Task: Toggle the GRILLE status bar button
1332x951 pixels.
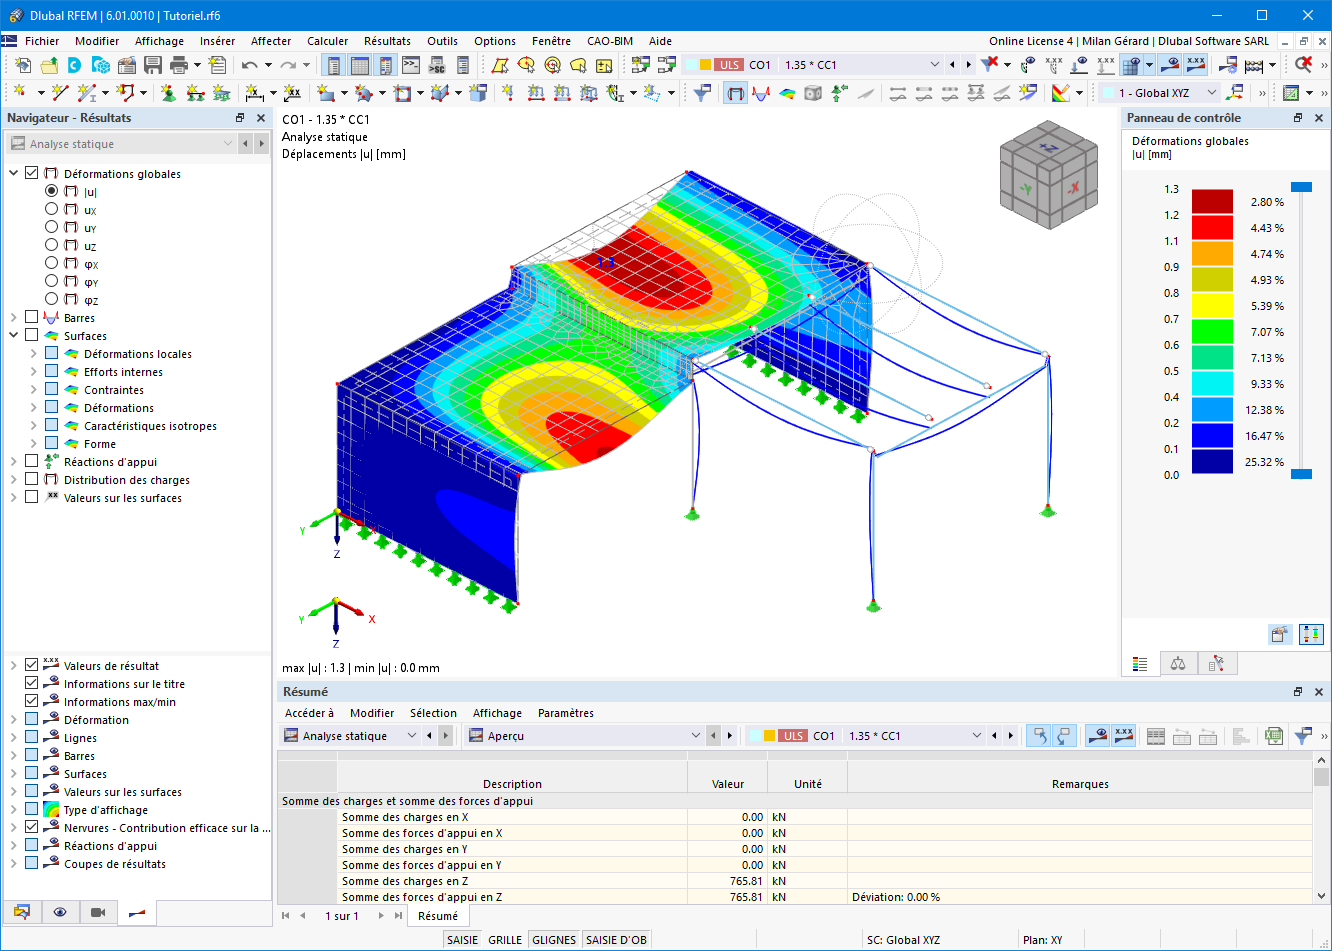Action: (x=505, y=940)
